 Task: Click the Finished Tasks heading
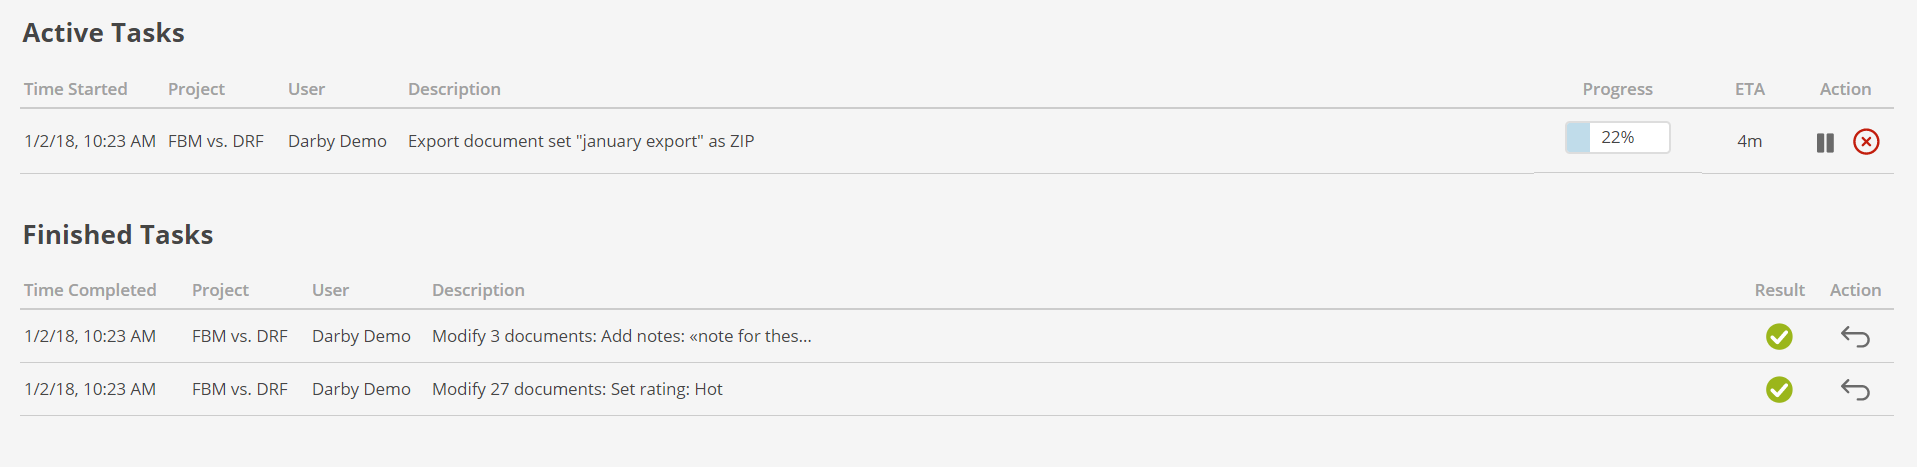118,234
